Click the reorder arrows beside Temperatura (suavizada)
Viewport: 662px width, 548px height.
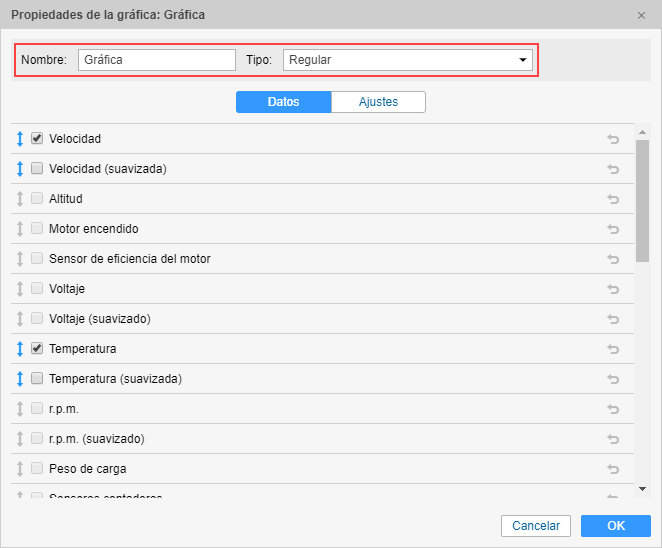[x=19, y=379]
